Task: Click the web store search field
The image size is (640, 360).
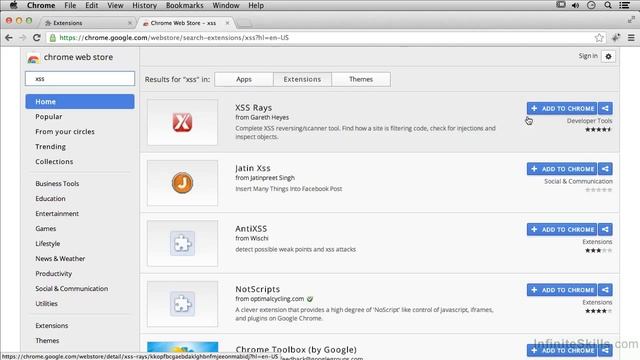Action: [x=80, y=78]
